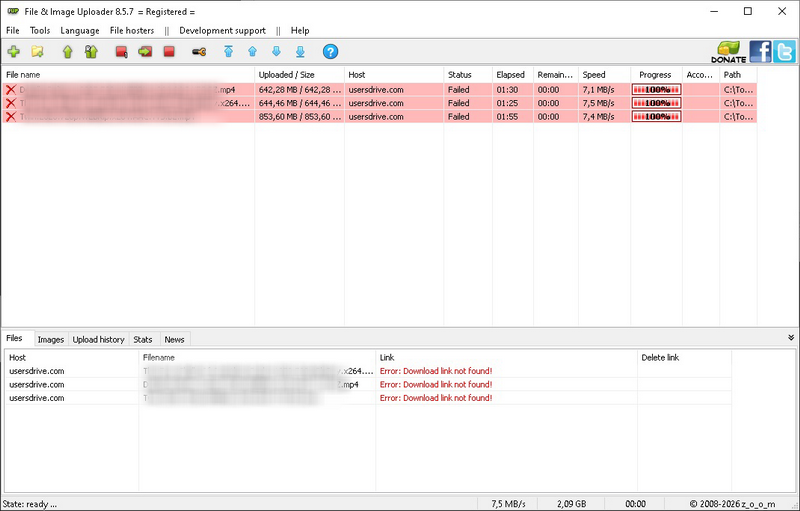This screenshot has height=511, width=800.
Task: Switch to the Files tab
Action: point(14,338)
